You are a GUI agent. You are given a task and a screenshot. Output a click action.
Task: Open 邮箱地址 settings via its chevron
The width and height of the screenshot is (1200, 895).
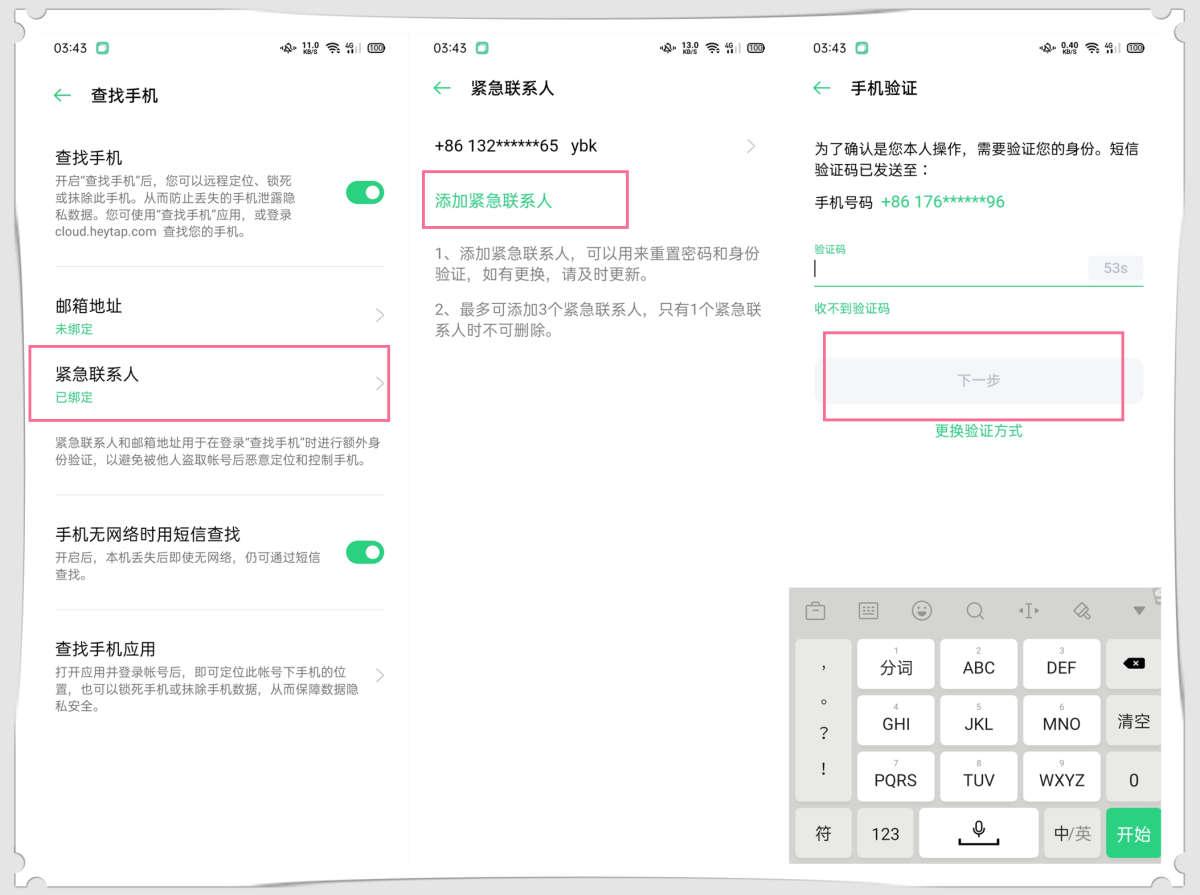(x=377, y=315)
